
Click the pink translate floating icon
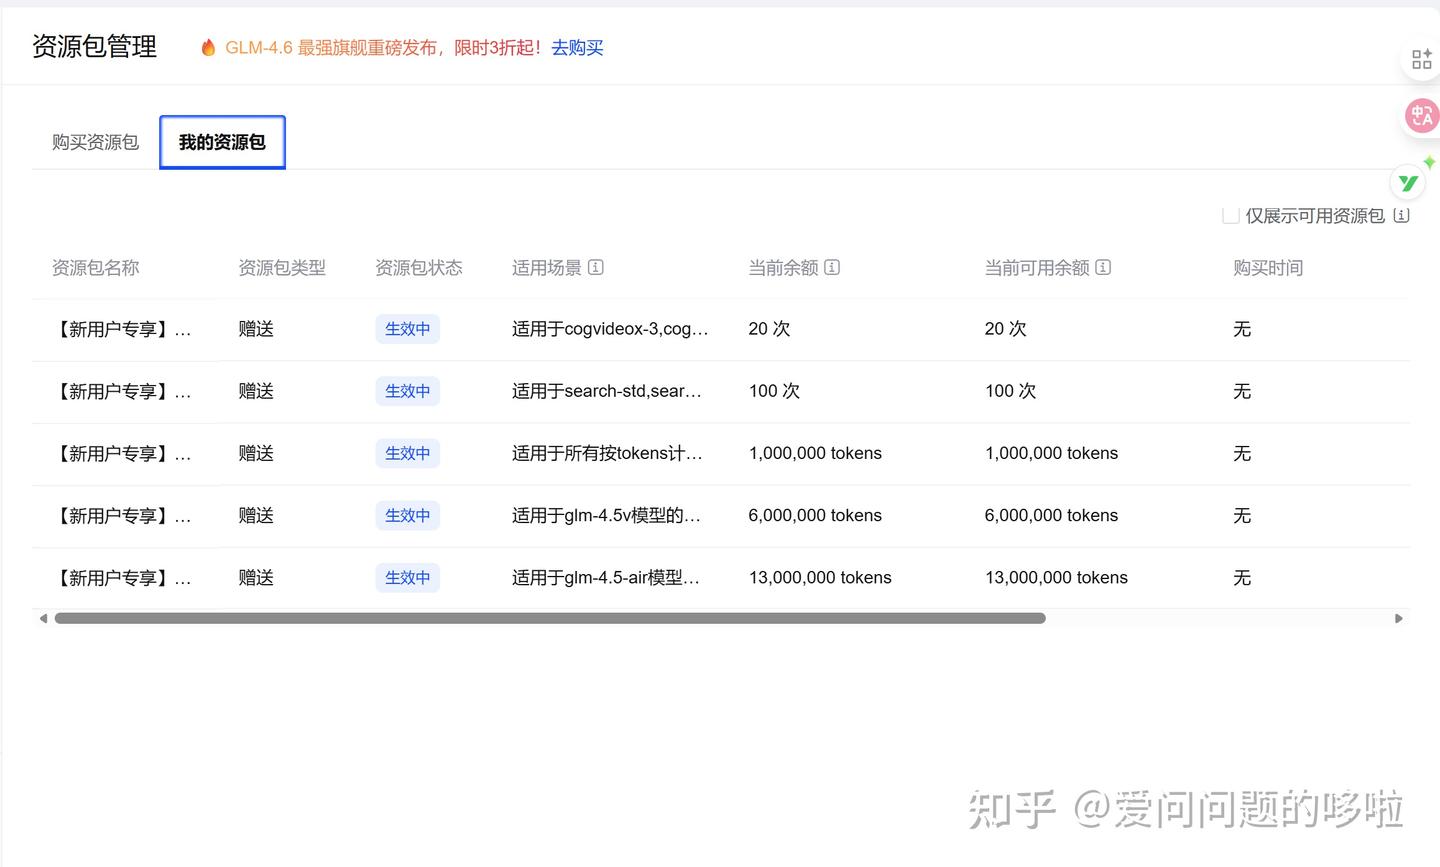[1422, 115]
